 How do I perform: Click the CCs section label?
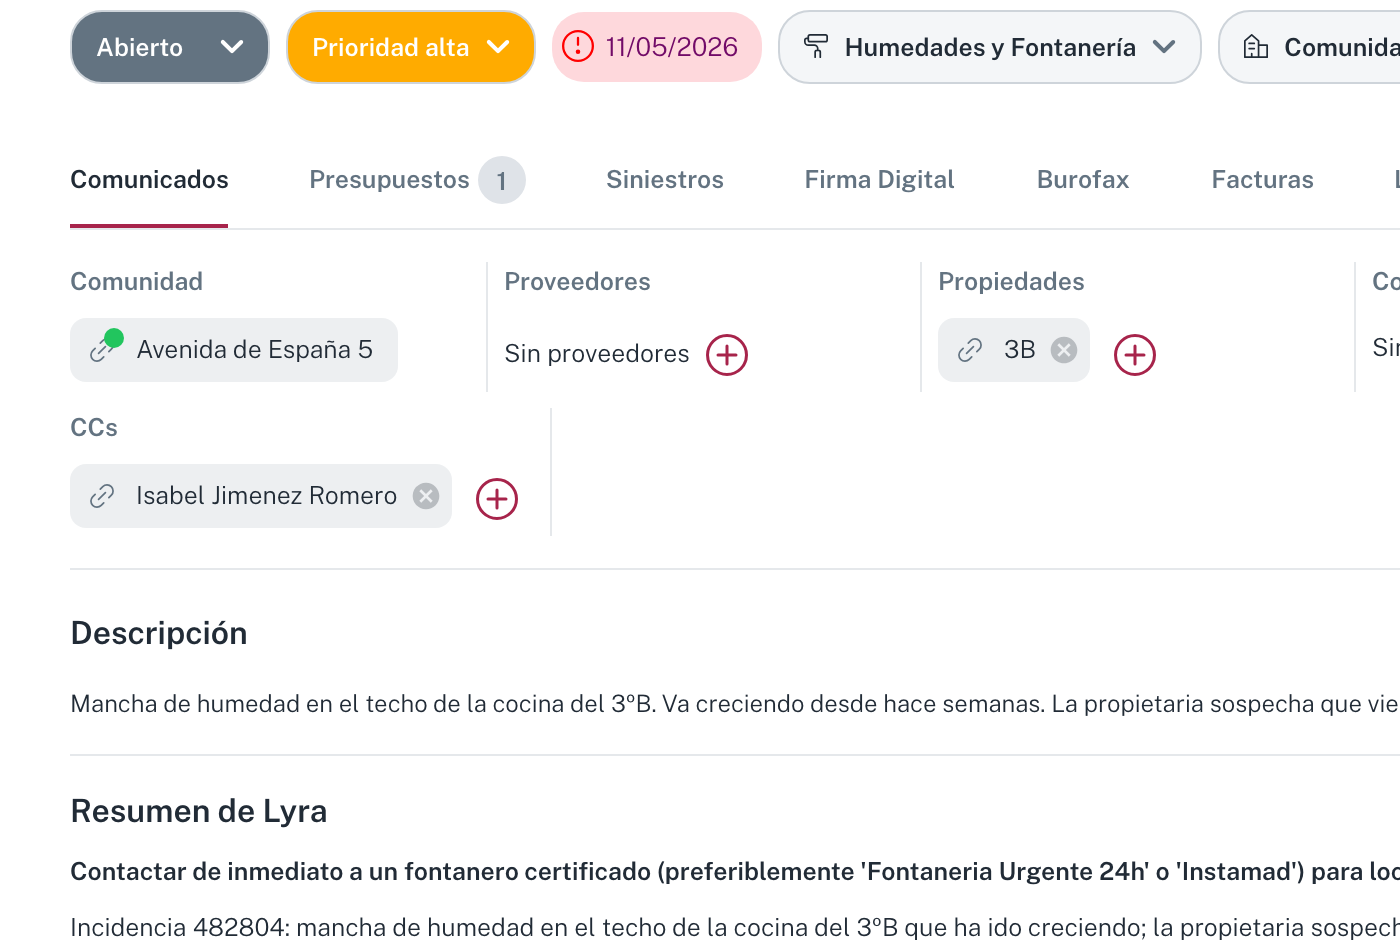coord(94,428)
